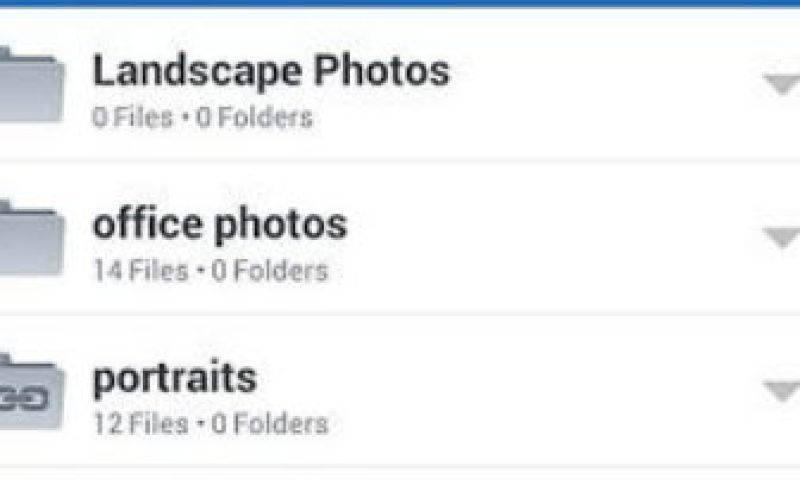This screenshot has height=480, width=800.
Task: Click "0 Folders" under Landscape Photos
Action: (x=254, y=118)
